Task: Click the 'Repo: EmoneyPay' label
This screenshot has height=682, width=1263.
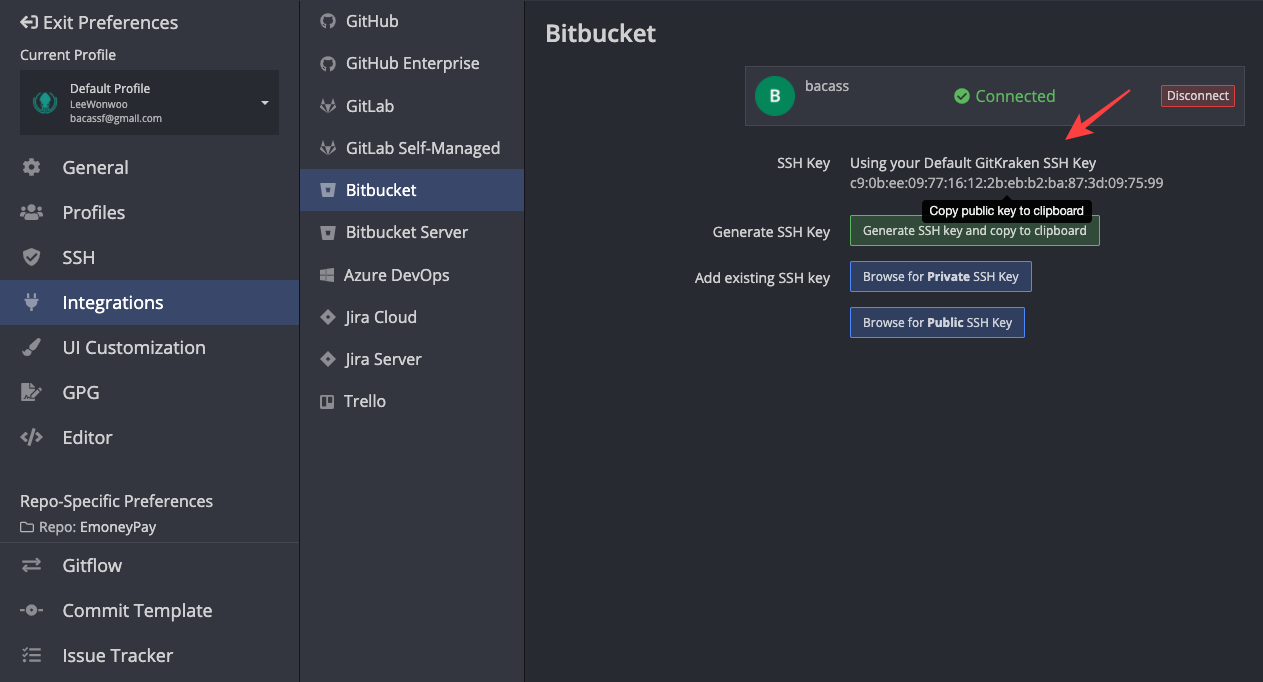Action: point(88,527)
